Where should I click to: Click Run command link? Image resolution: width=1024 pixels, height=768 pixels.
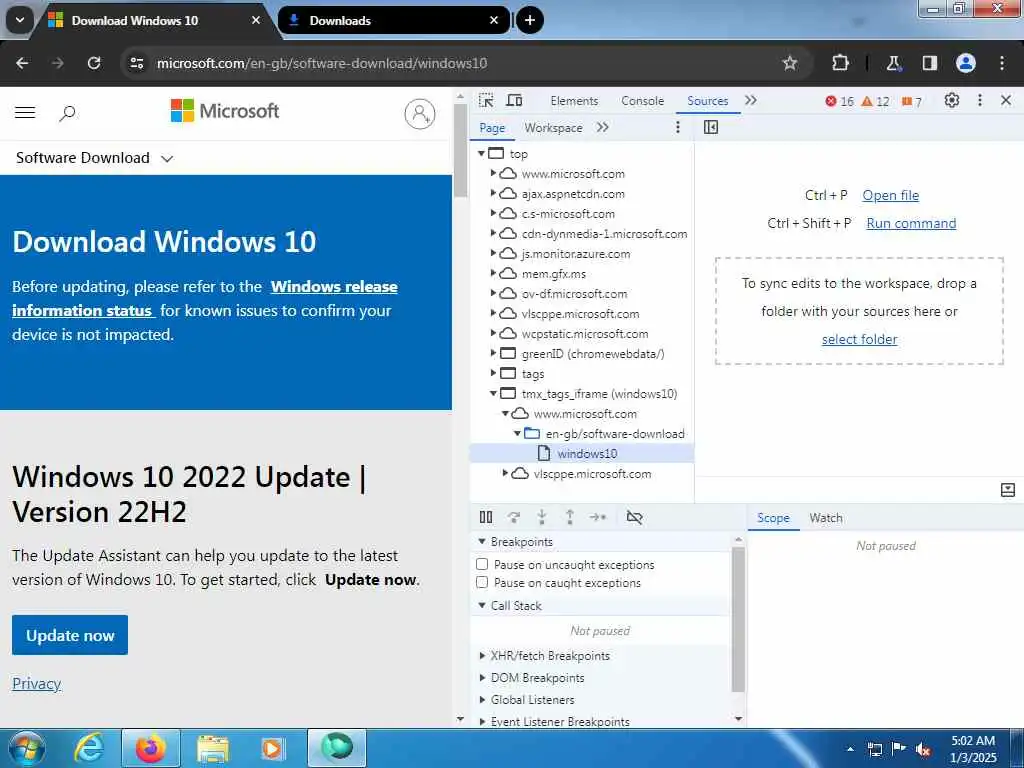point(911,223)
